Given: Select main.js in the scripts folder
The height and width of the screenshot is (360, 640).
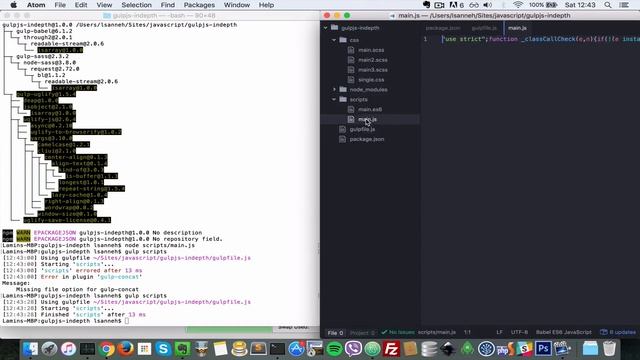Looking at the screenshot, I should tap(367, 119).
